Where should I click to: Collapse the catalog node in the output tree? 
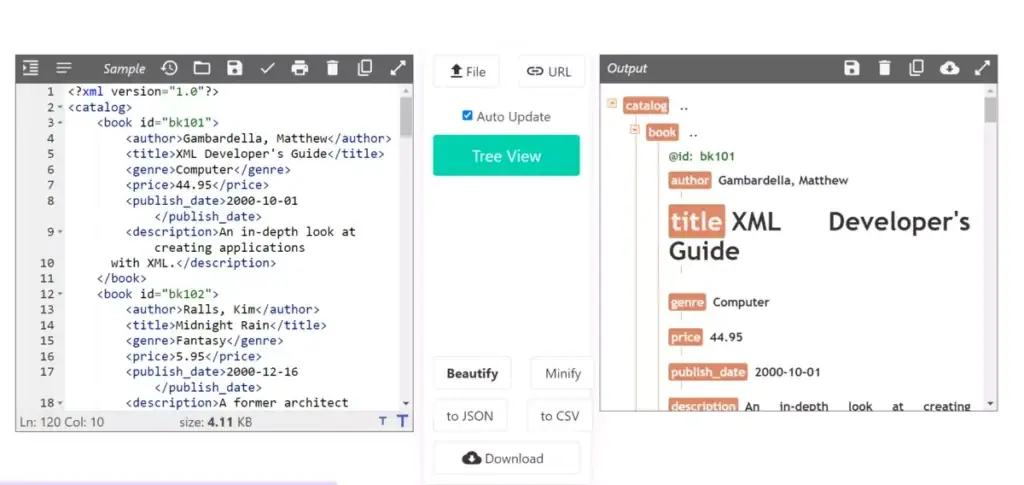[x=612, y=103]
